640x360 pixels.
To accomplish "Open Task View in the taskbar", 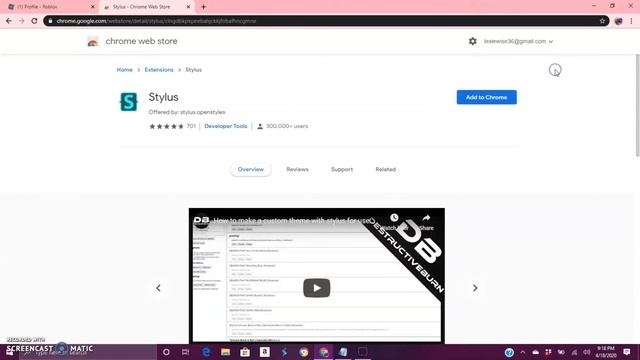I will [185, 352].
